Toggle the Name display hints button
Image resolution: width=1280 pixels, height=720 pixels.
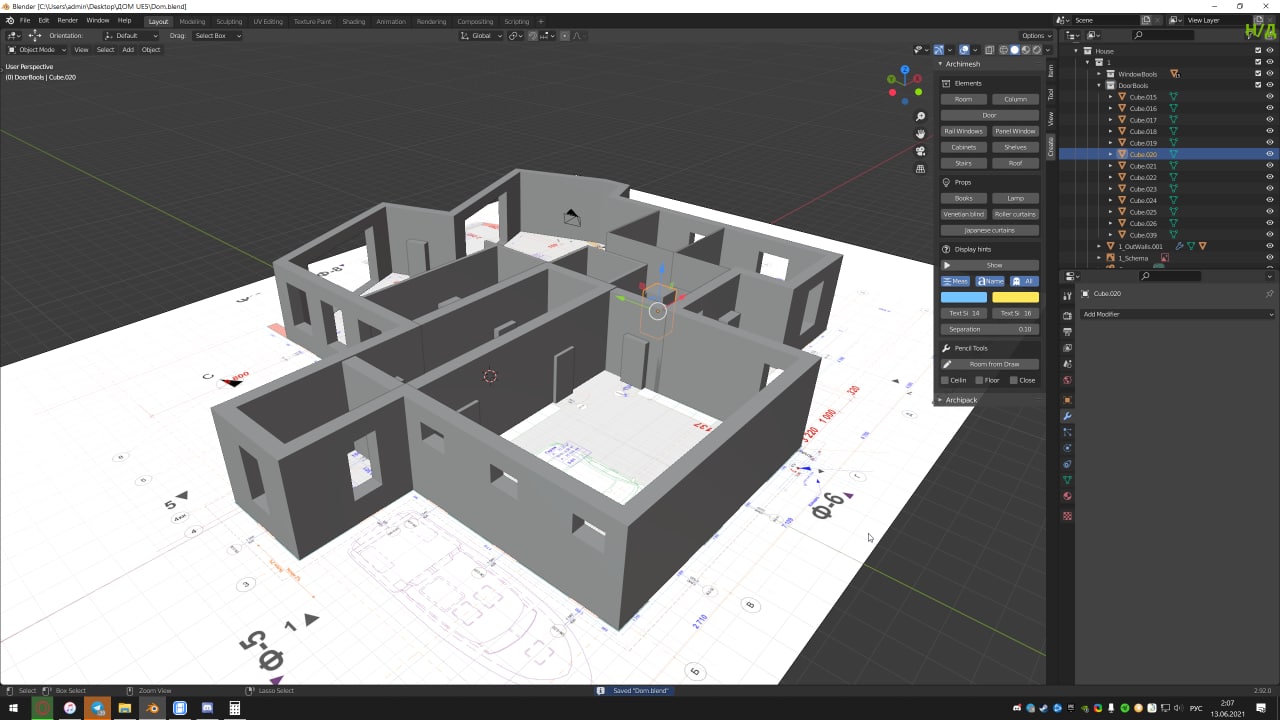coord(990,281)
